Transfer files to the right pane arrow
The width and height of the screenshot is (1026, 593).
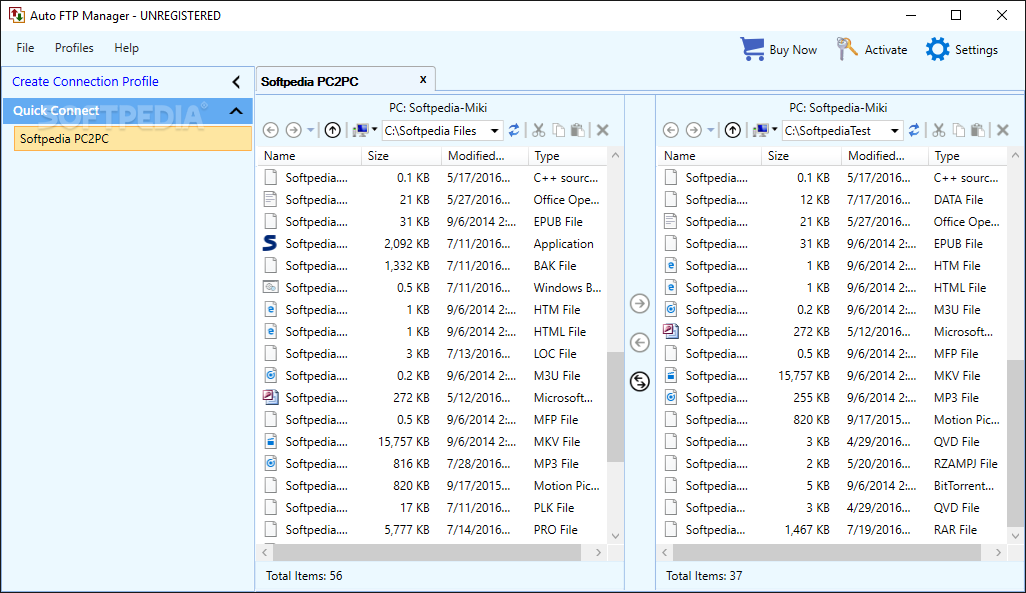640,304
